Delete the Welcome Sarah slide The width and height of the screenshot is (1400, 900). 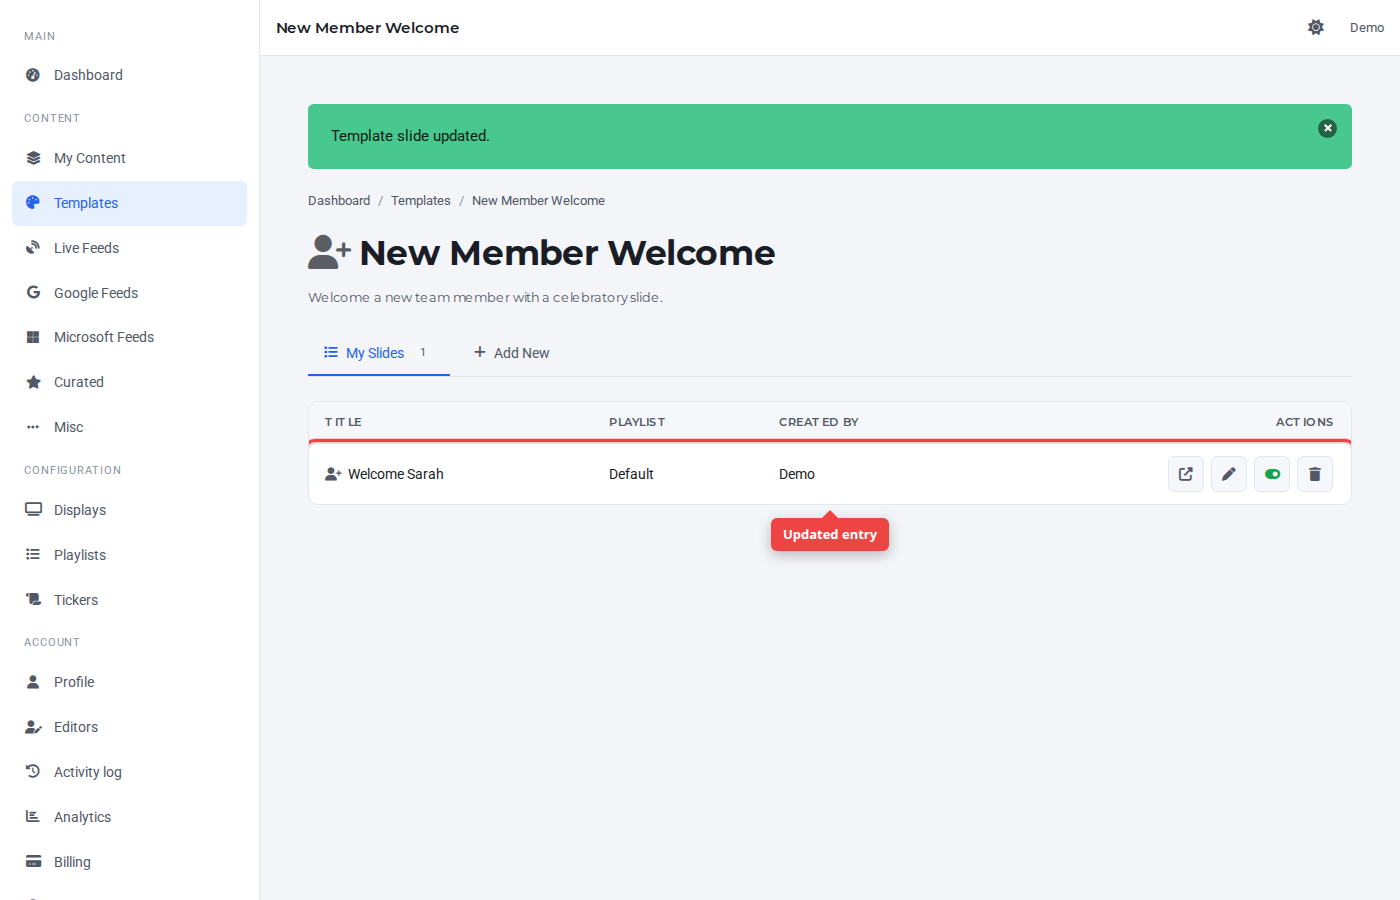click(1315, 474)
